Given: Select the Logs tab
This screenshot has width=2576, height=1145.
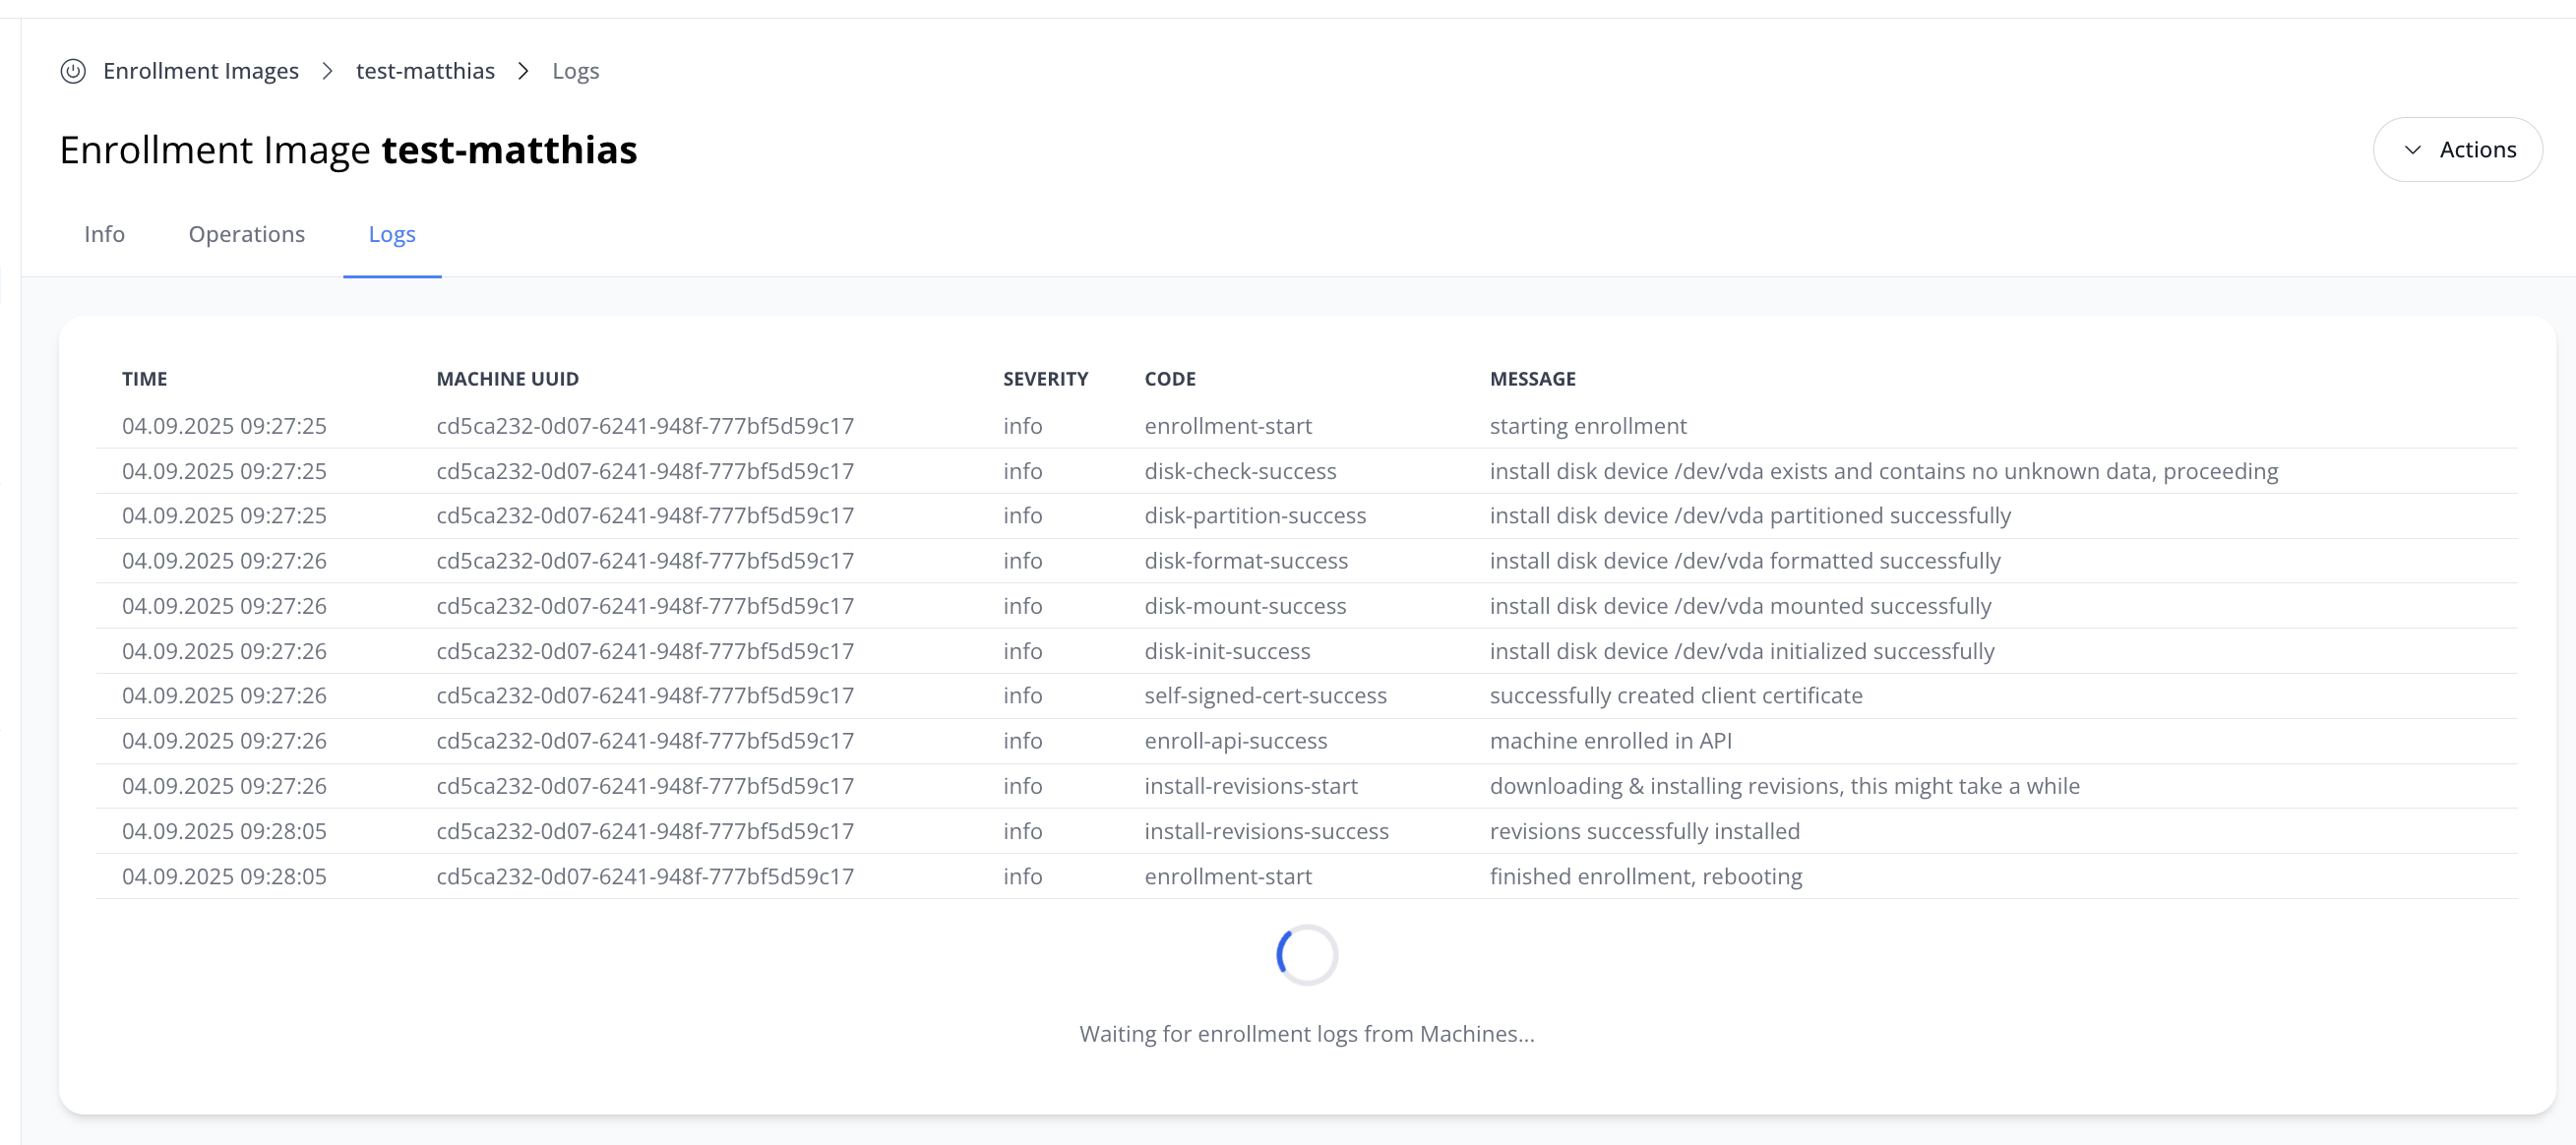Looking at the screenshot, I should click(392, 234).
